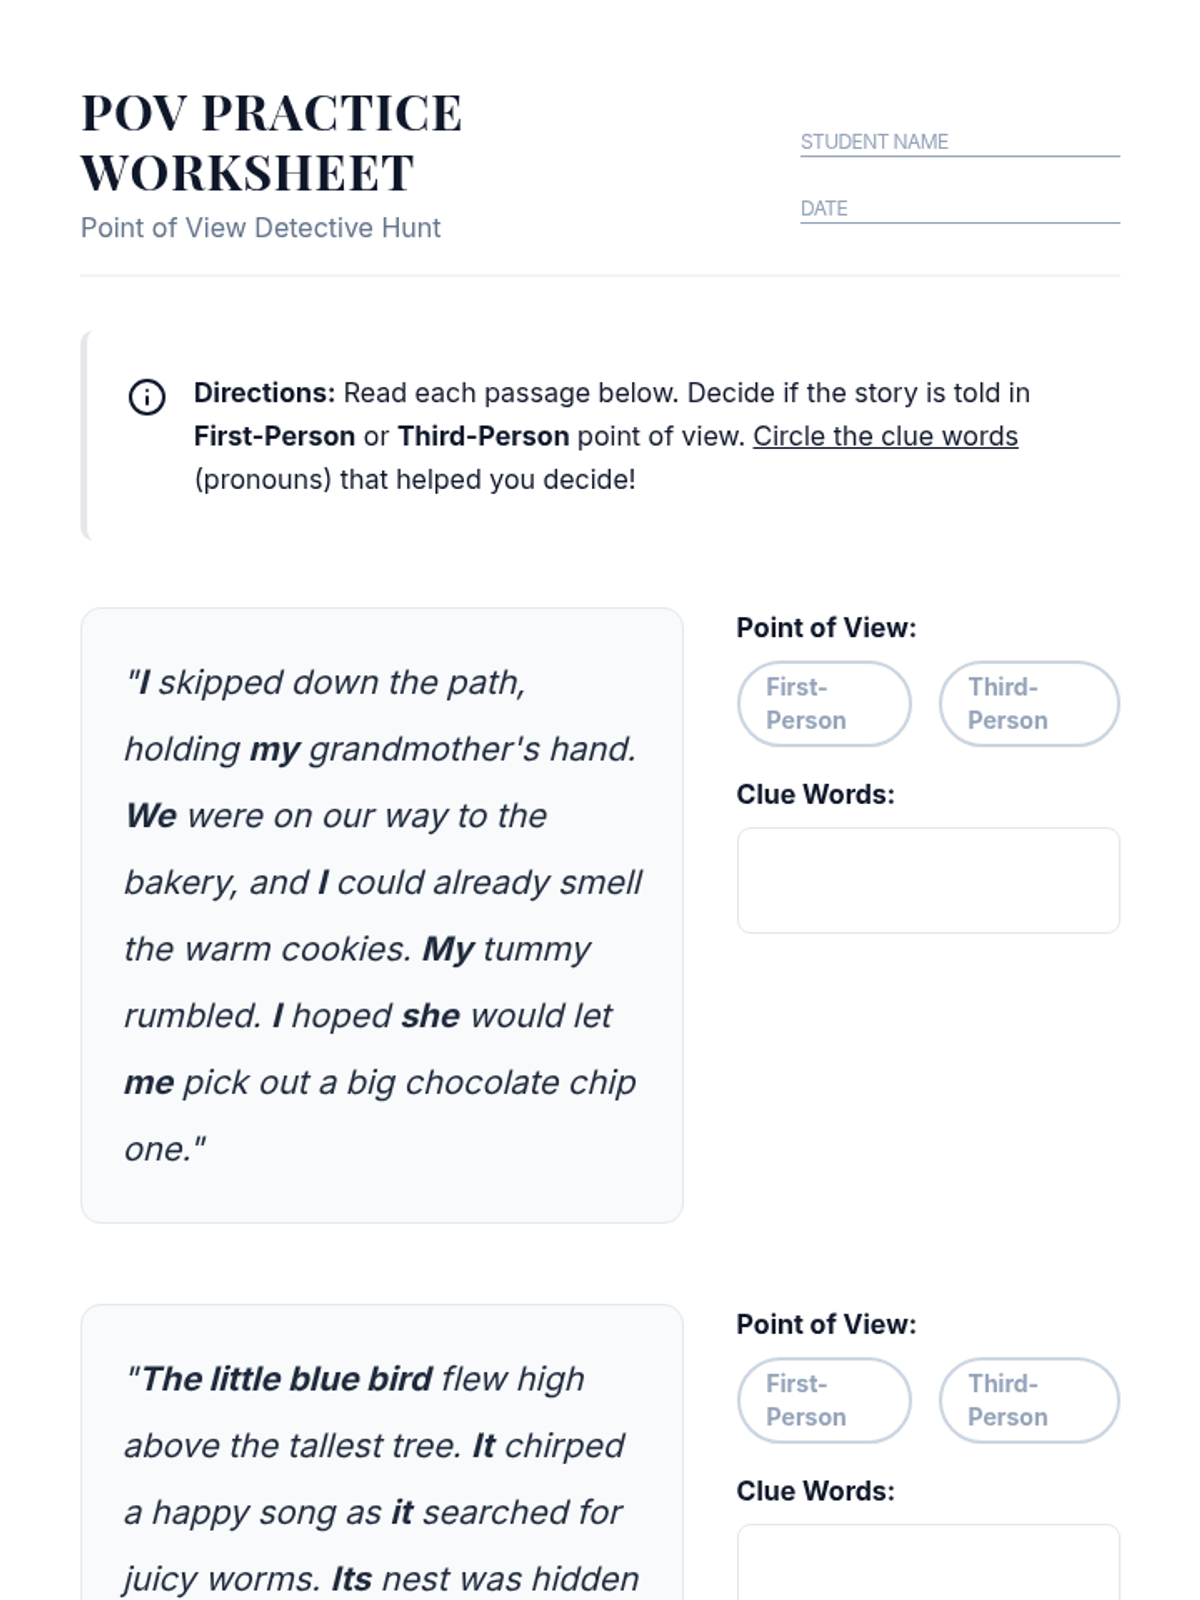Click the "Point of View Detective Hunt" subtitle

(x=260, y=228)
